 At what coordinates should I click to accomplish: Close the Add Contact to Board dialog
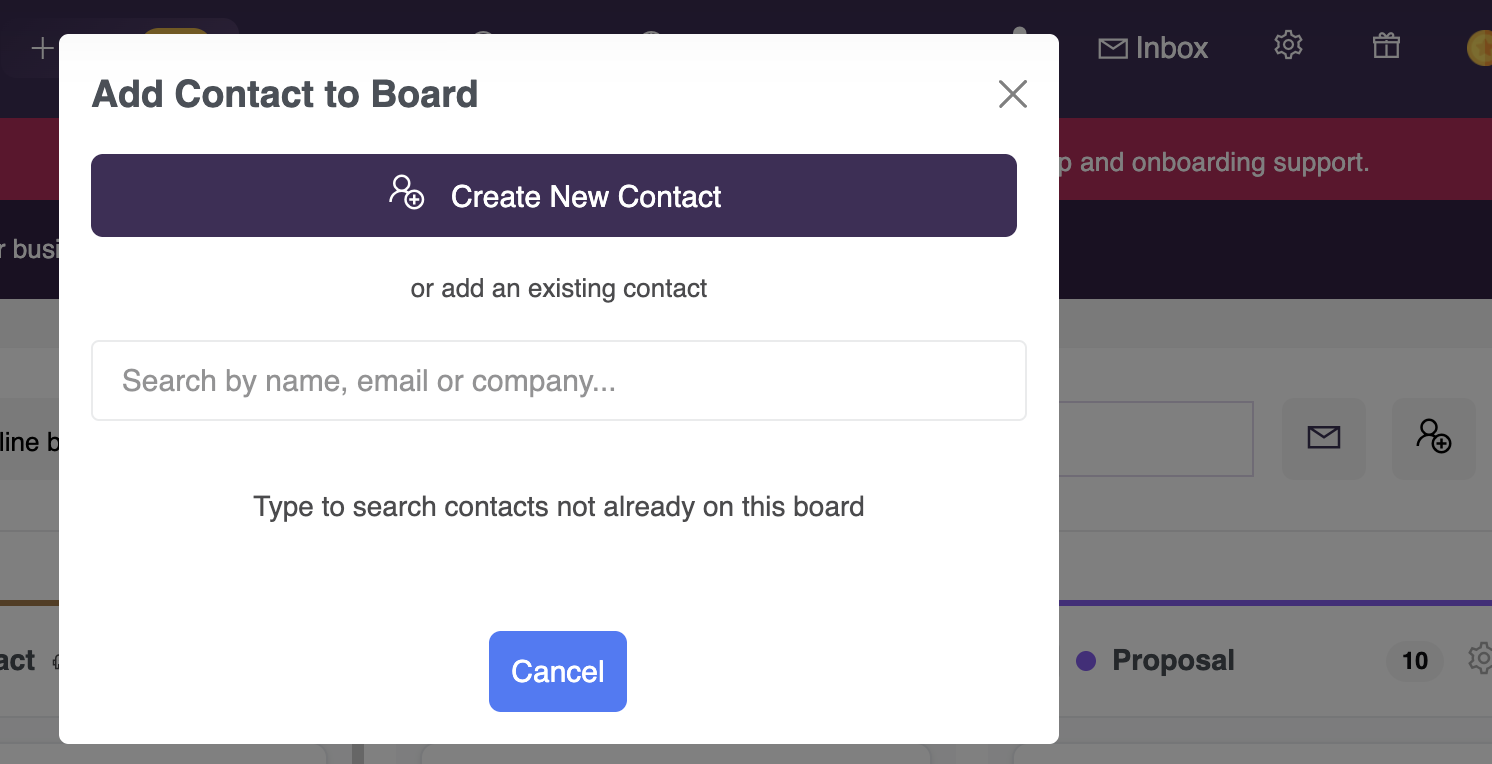coord(1013,94)
